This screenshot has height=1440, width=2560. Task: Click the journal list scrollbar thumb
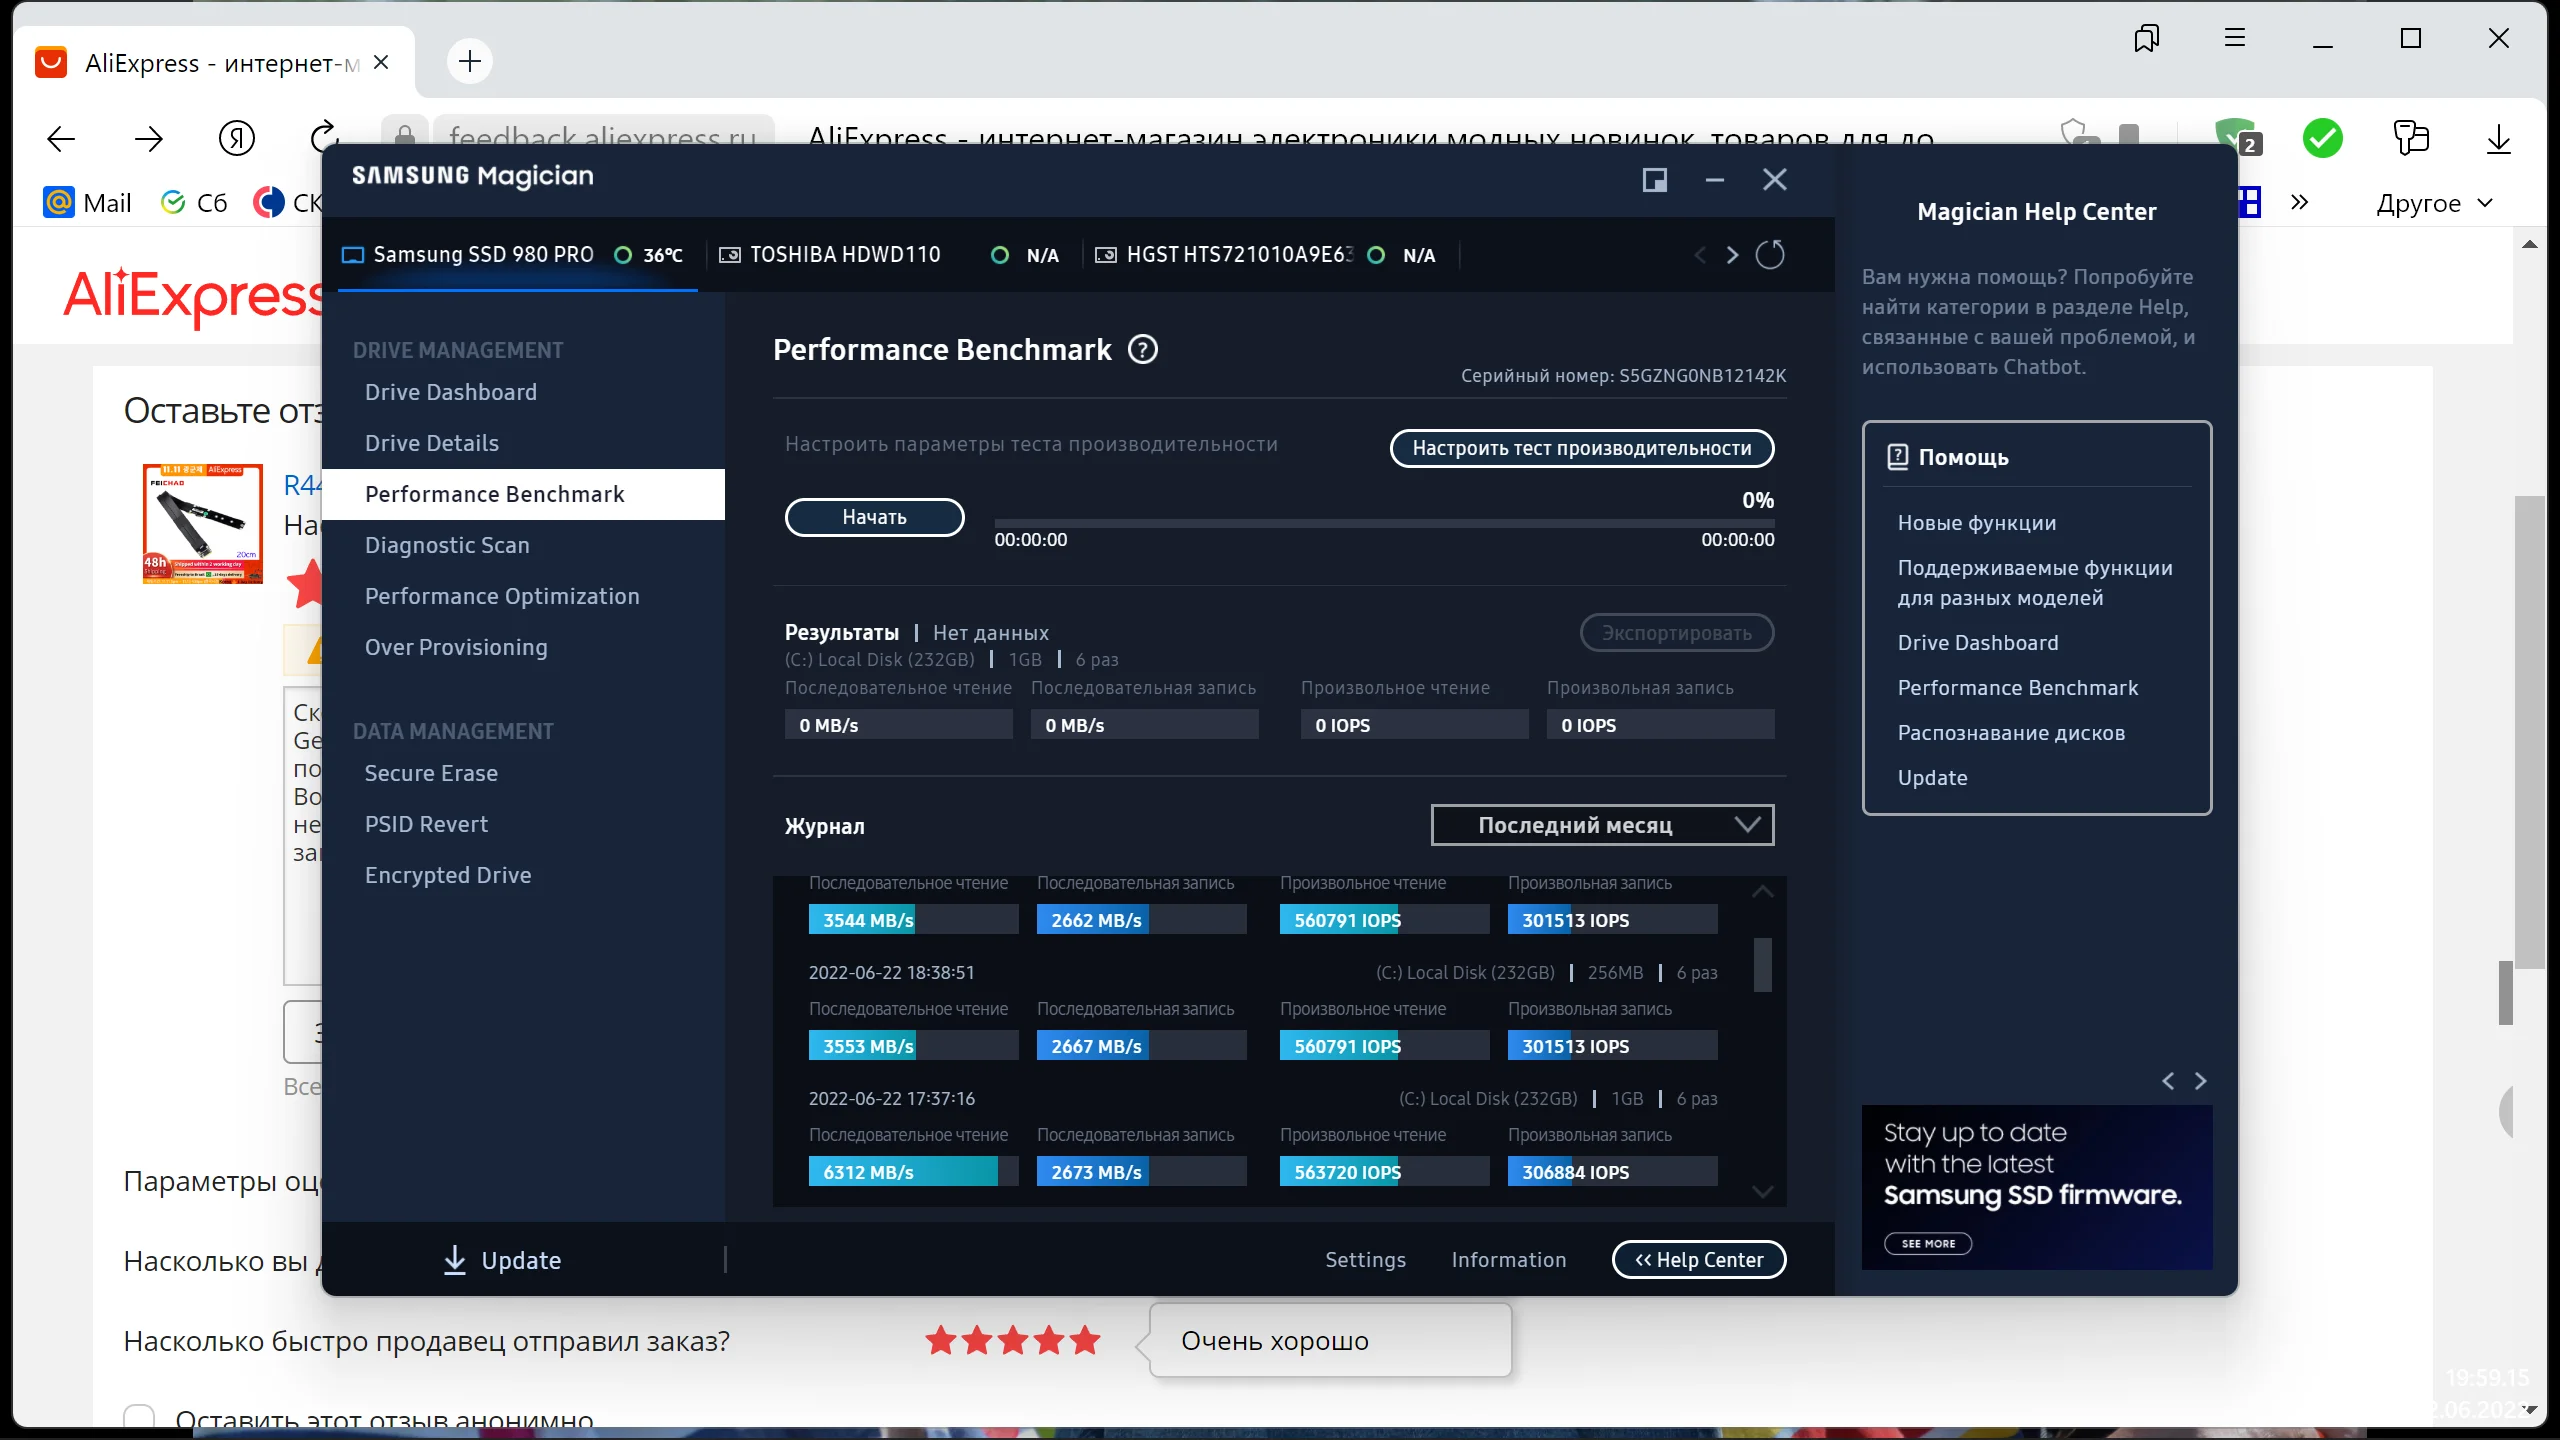[x=1763, y=964]
